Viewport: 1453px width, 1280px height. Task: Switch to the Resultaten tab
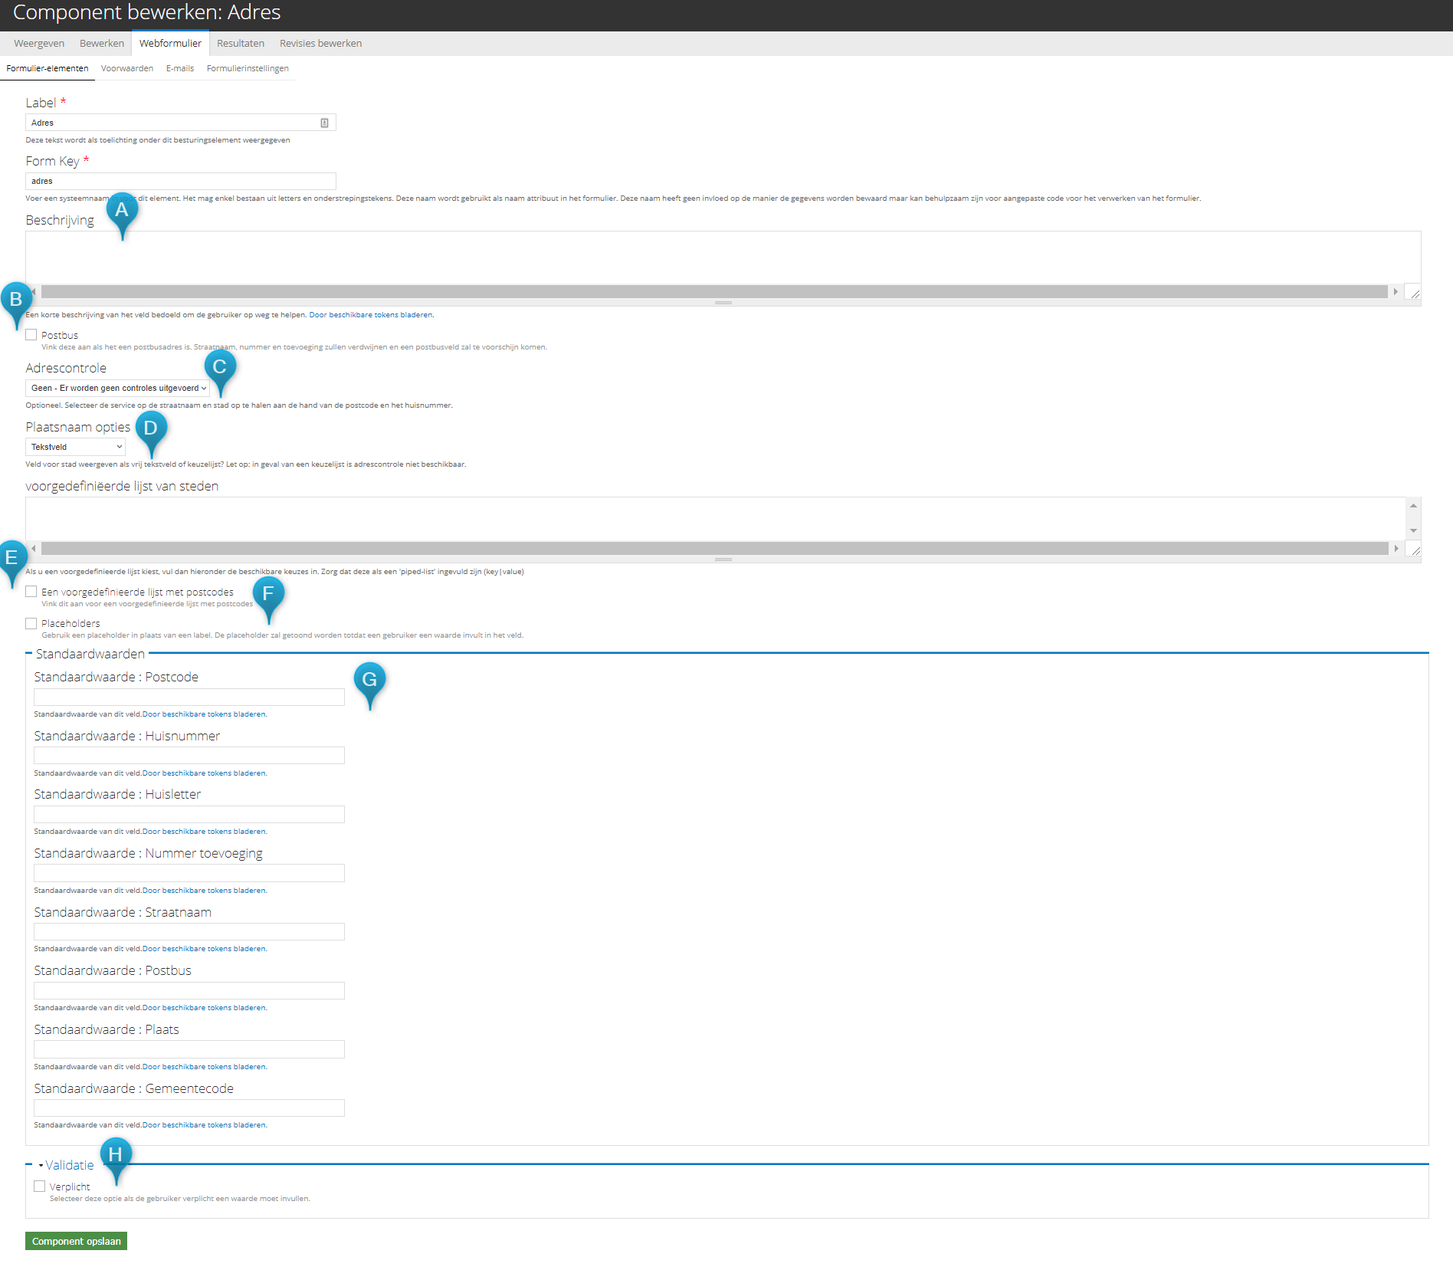click(x=240, y=43)
